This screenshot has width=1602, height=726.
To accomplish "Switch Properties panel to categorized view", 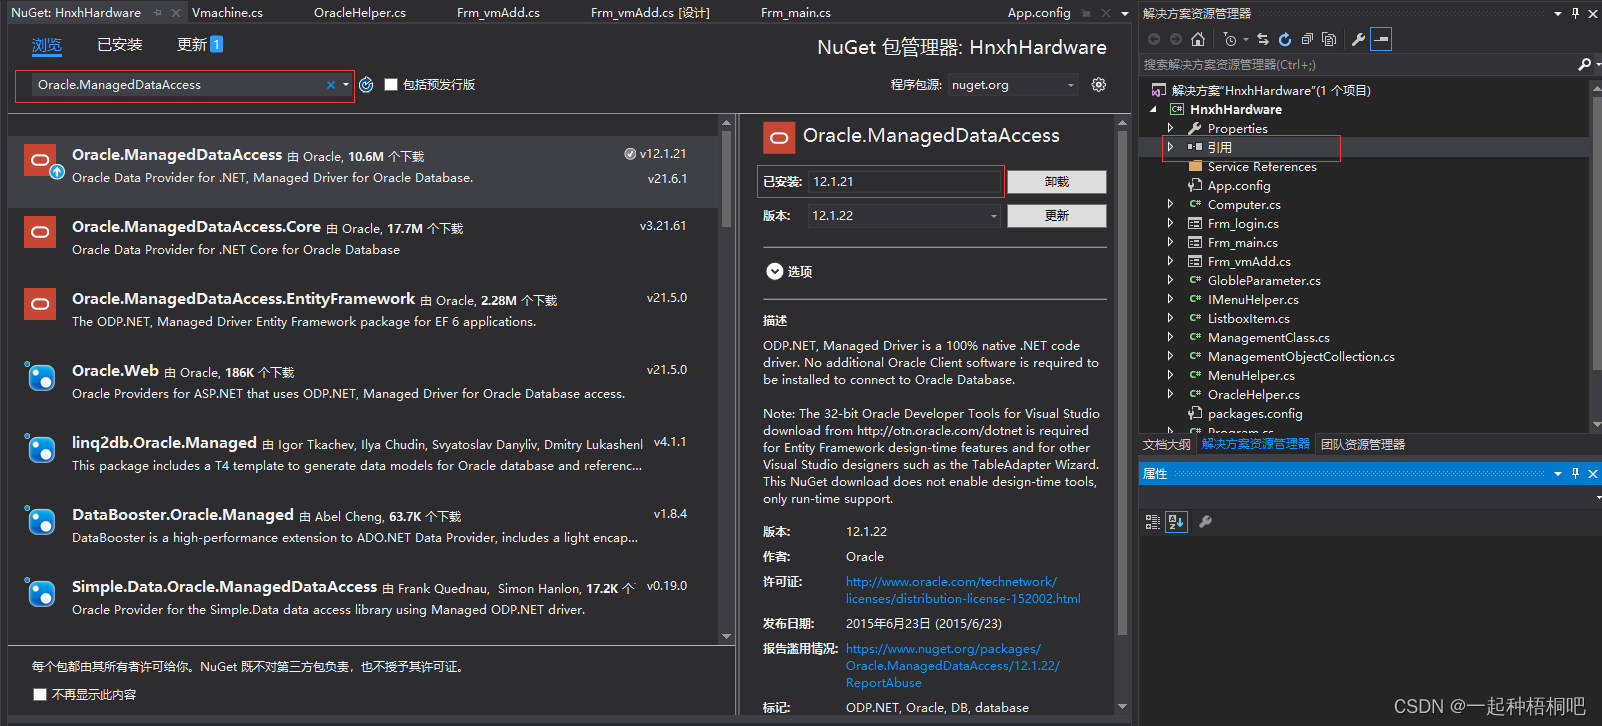I will [x=1153, y=521].
